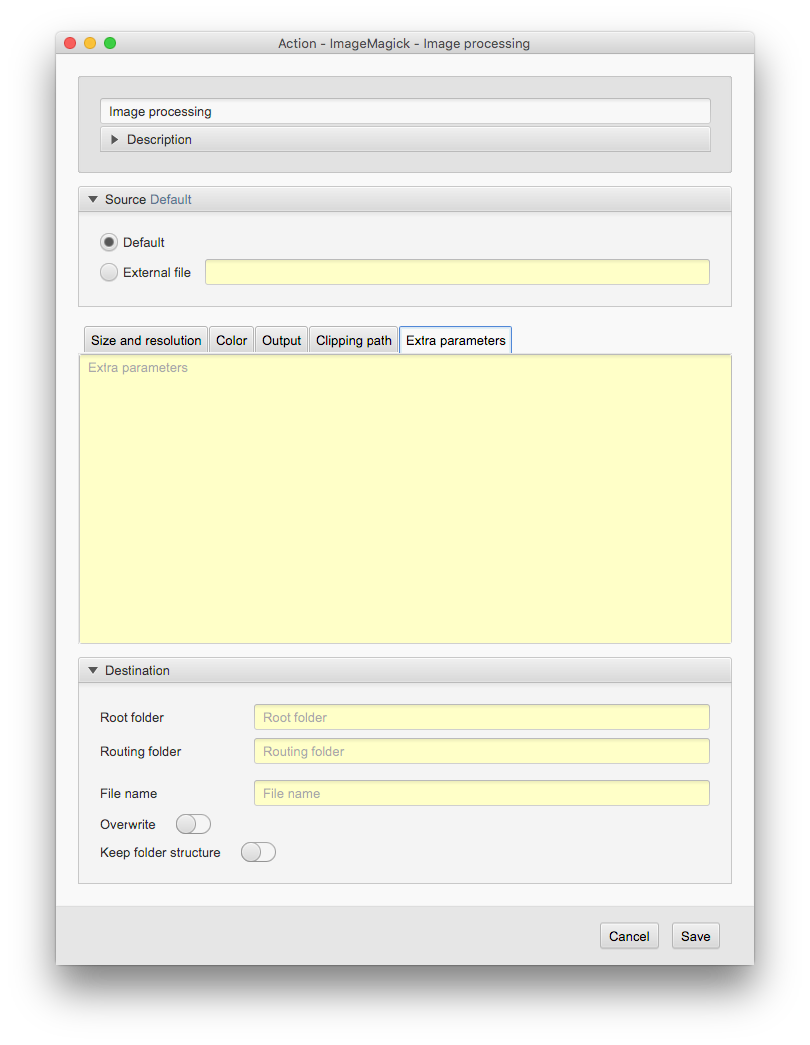Image resolution: width=810 pixels, height=1045 pixels.
Task: Collapse the Source section
Action: [93, 199]
